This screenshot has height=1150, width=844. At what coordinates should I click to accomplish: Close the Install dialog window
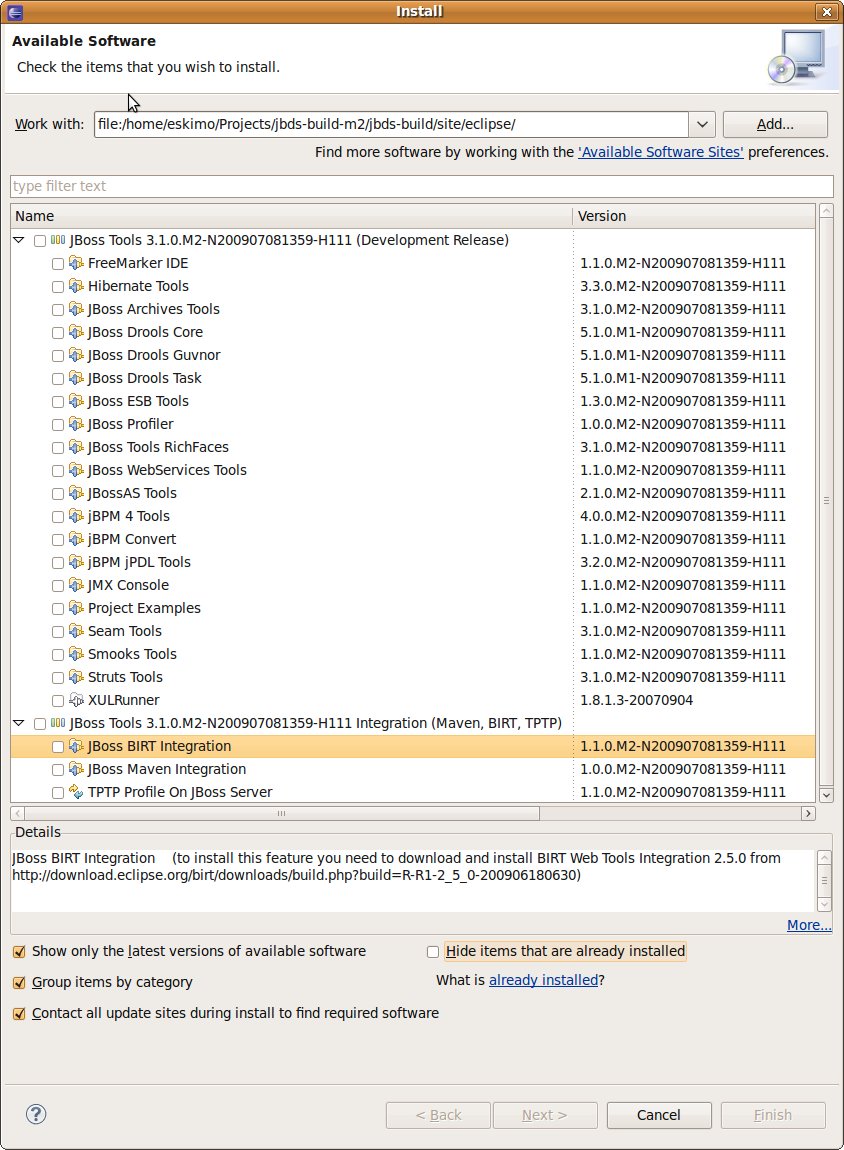tap(826, 12)
